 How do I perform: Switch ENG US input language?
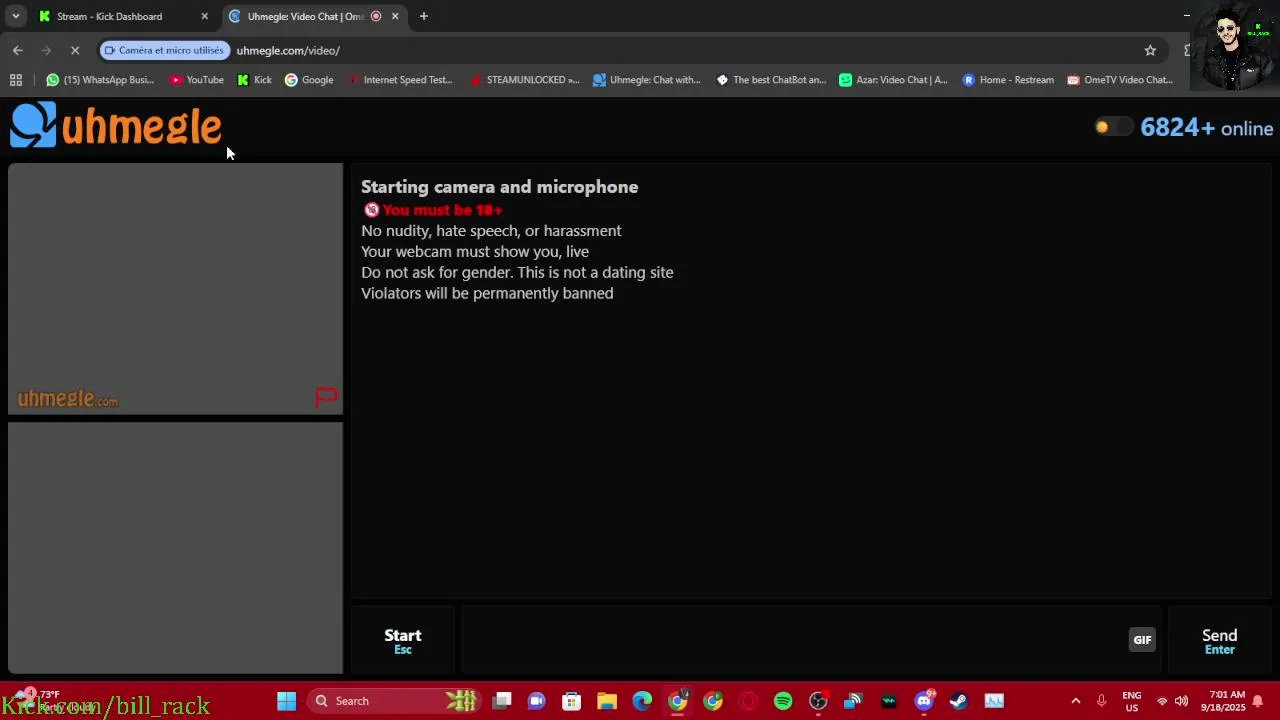(x=1132, y=701)
